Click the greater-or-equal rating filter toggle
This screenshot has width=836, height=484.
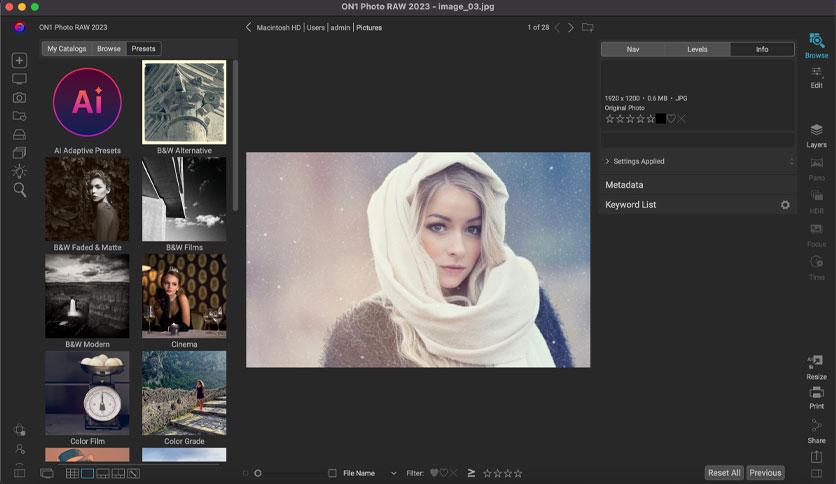coord(471,473)
